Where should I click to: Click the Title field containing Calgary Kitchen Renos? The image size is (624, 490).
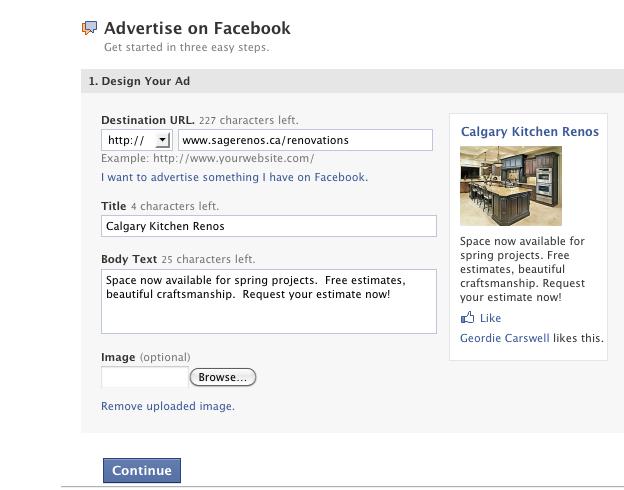[269, 226]
